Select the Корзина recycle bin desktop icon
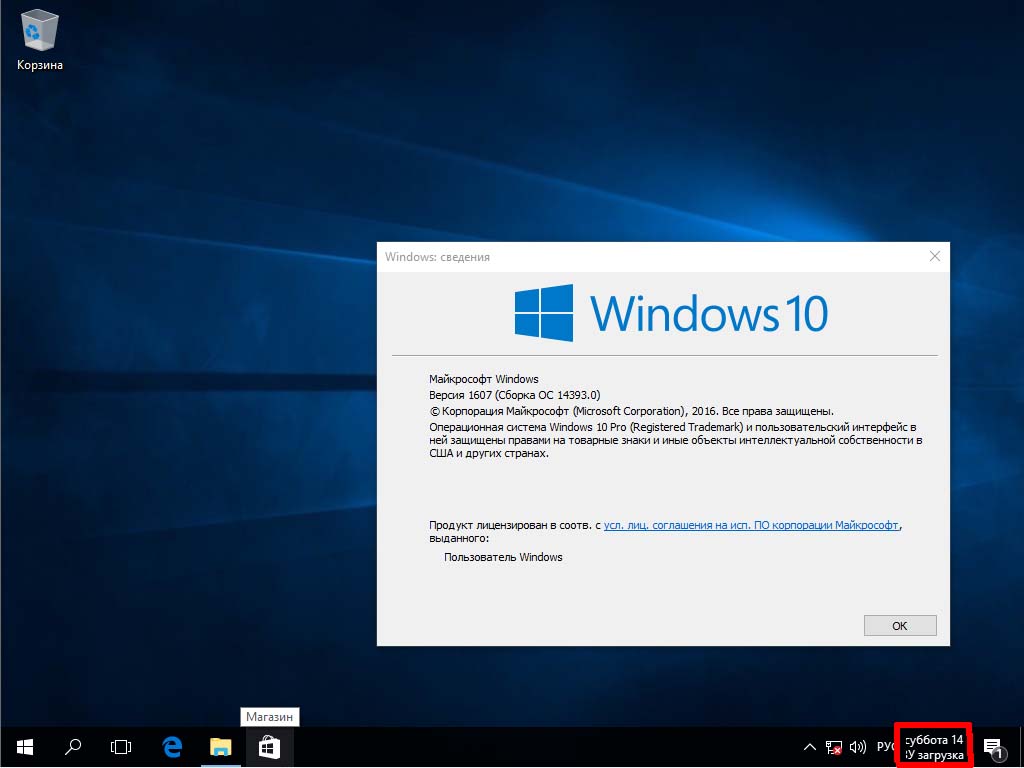1024x768 pixels. (x=40, y=40)
